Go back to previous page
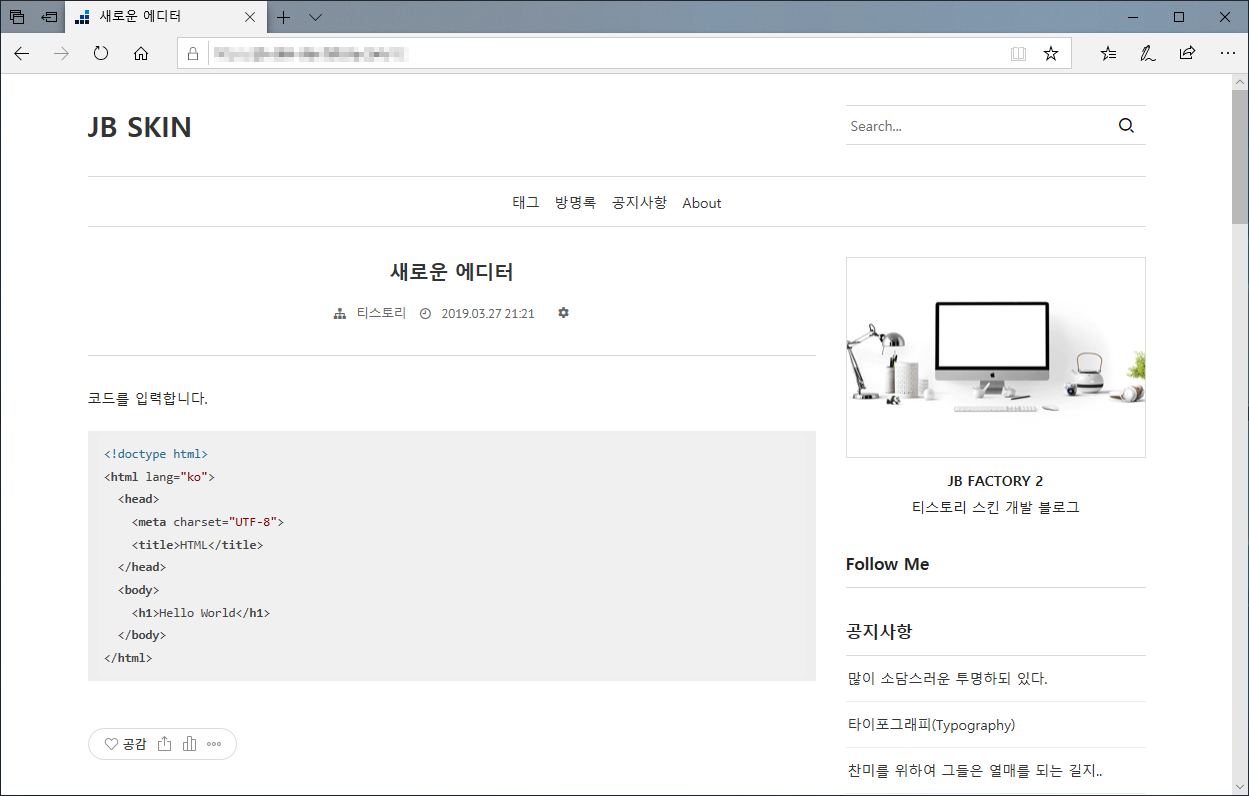 (x=22, y=54)
